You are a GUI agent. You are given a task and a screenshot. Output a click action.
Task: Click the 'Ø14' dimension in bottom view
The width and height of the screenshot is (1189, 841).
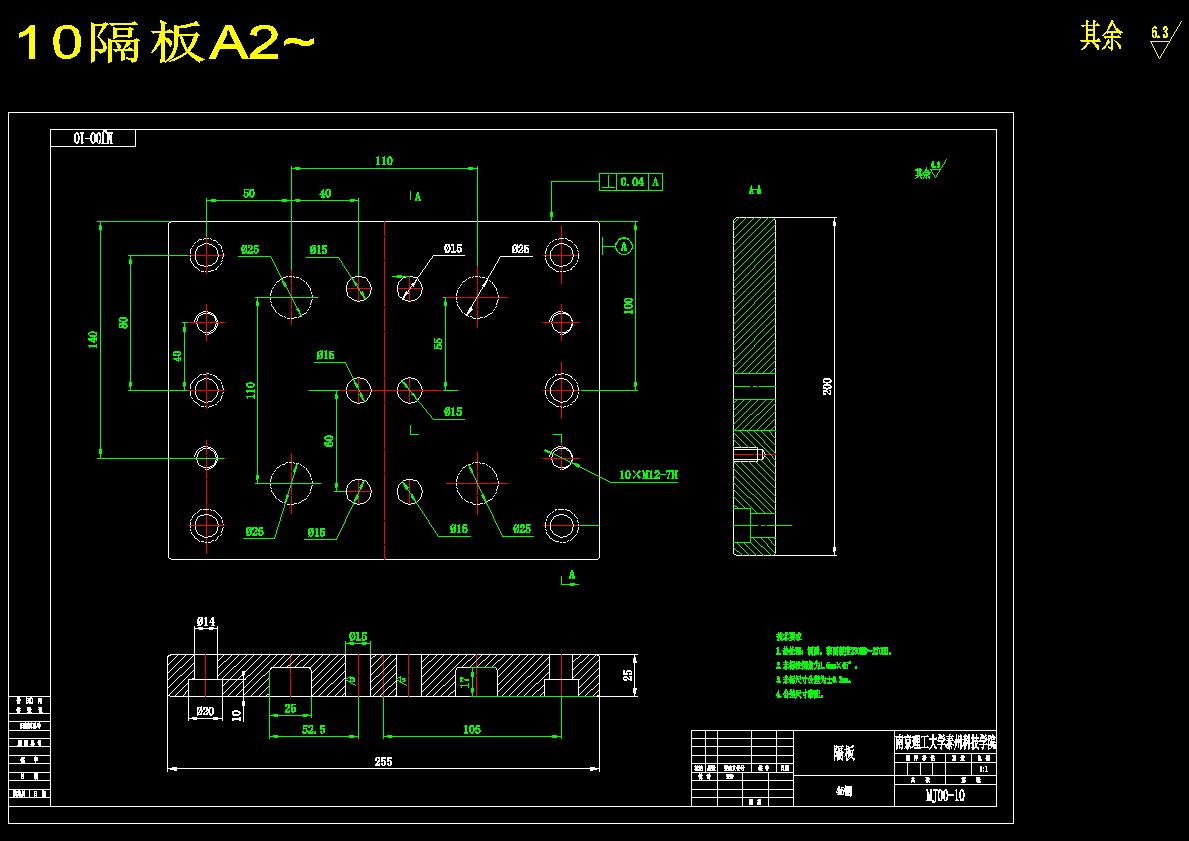tap(205, 622)
